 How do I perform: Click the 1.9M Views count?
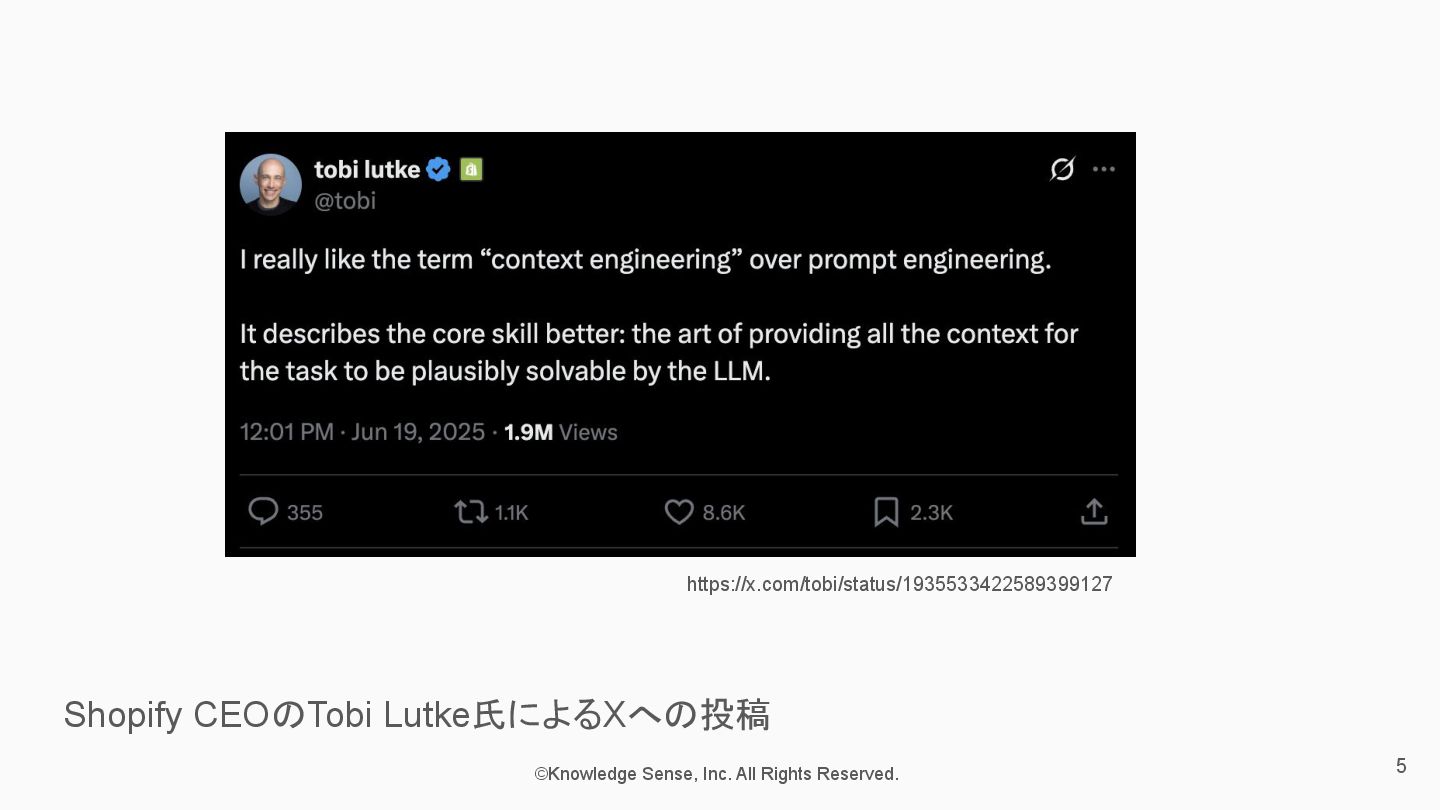point(561,432)
